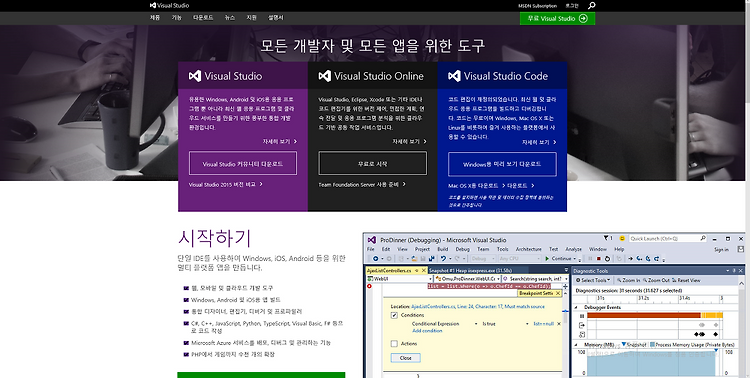750x378 pixels.
Task: Open the 뉴스 item in site navigation
Action: coord(230,18)
